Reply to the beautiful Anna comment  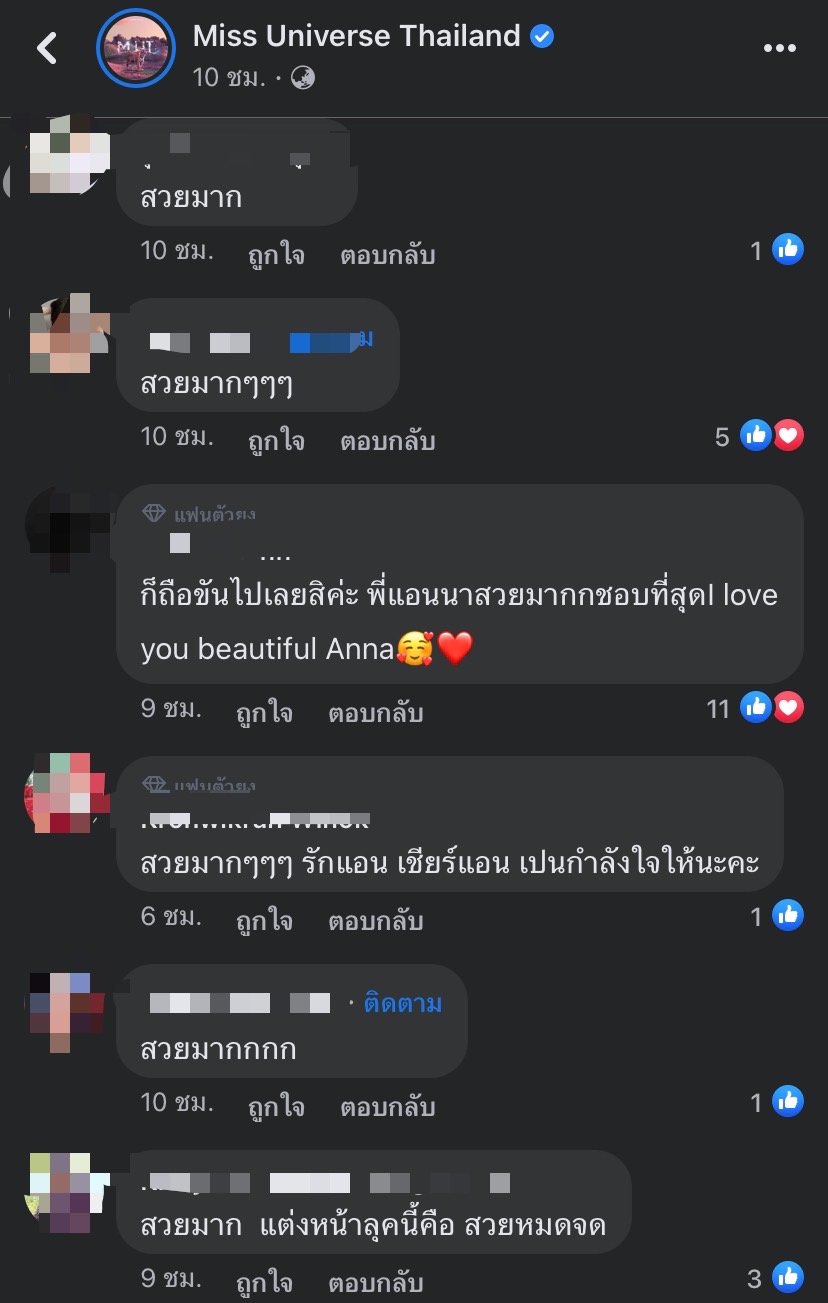pos(376,713)
